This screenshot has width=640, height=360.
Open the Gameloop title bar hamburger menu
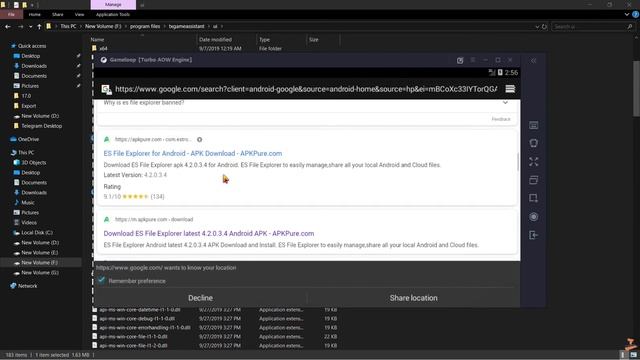[473, 60]
